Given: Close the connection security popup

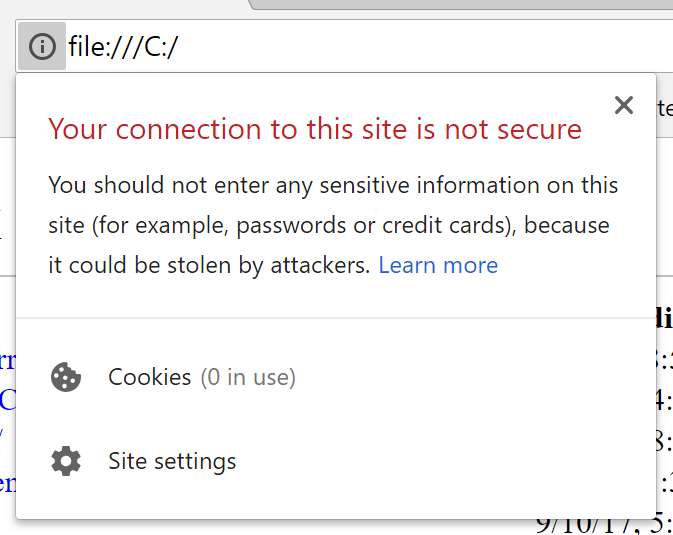Looking at the screenshot, I should [x=624, y=105].
